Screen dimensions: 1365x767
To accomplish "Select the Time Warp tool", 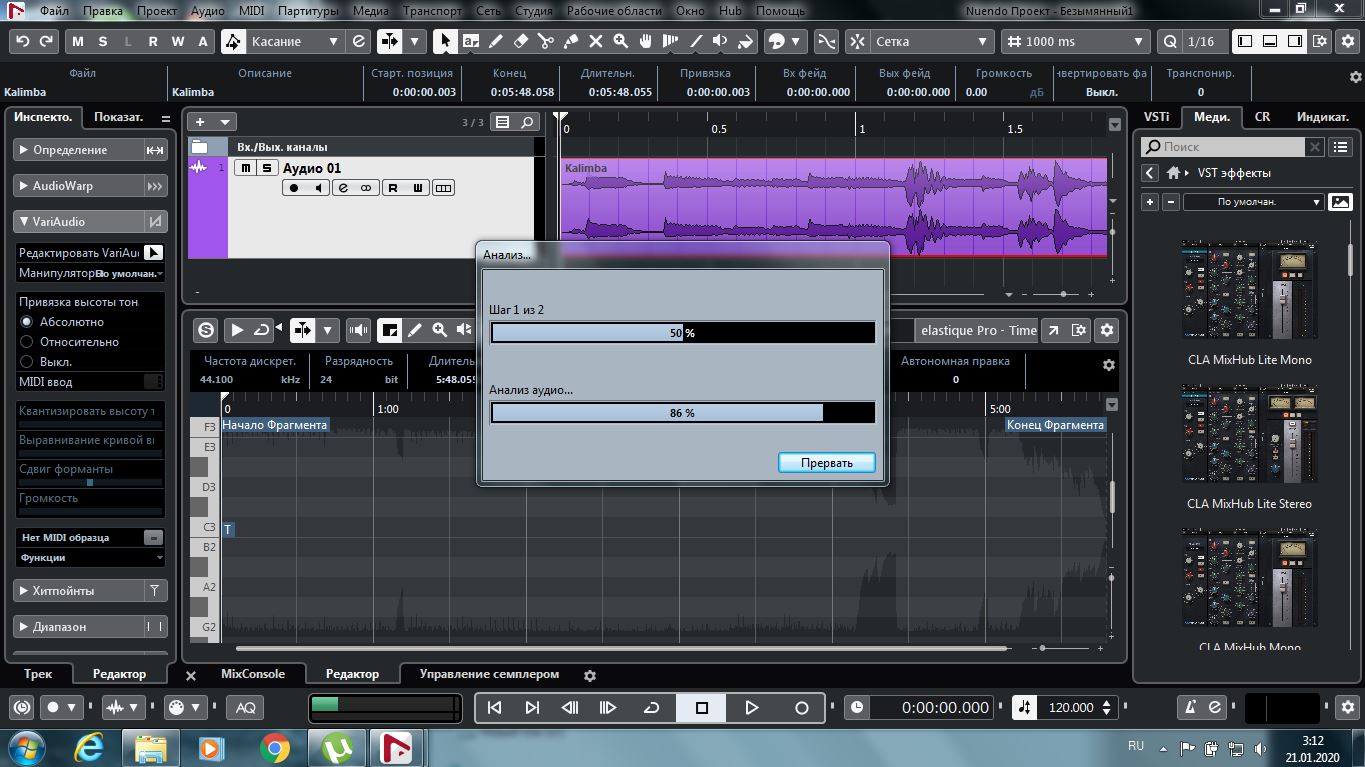I will click(671, 41).
